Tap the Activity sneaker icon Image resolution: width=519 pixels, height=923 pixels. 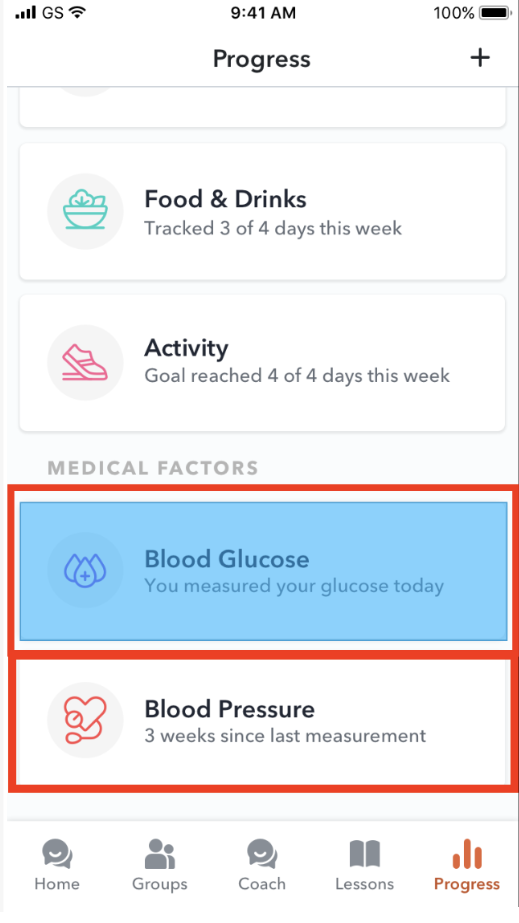point(85,362)
